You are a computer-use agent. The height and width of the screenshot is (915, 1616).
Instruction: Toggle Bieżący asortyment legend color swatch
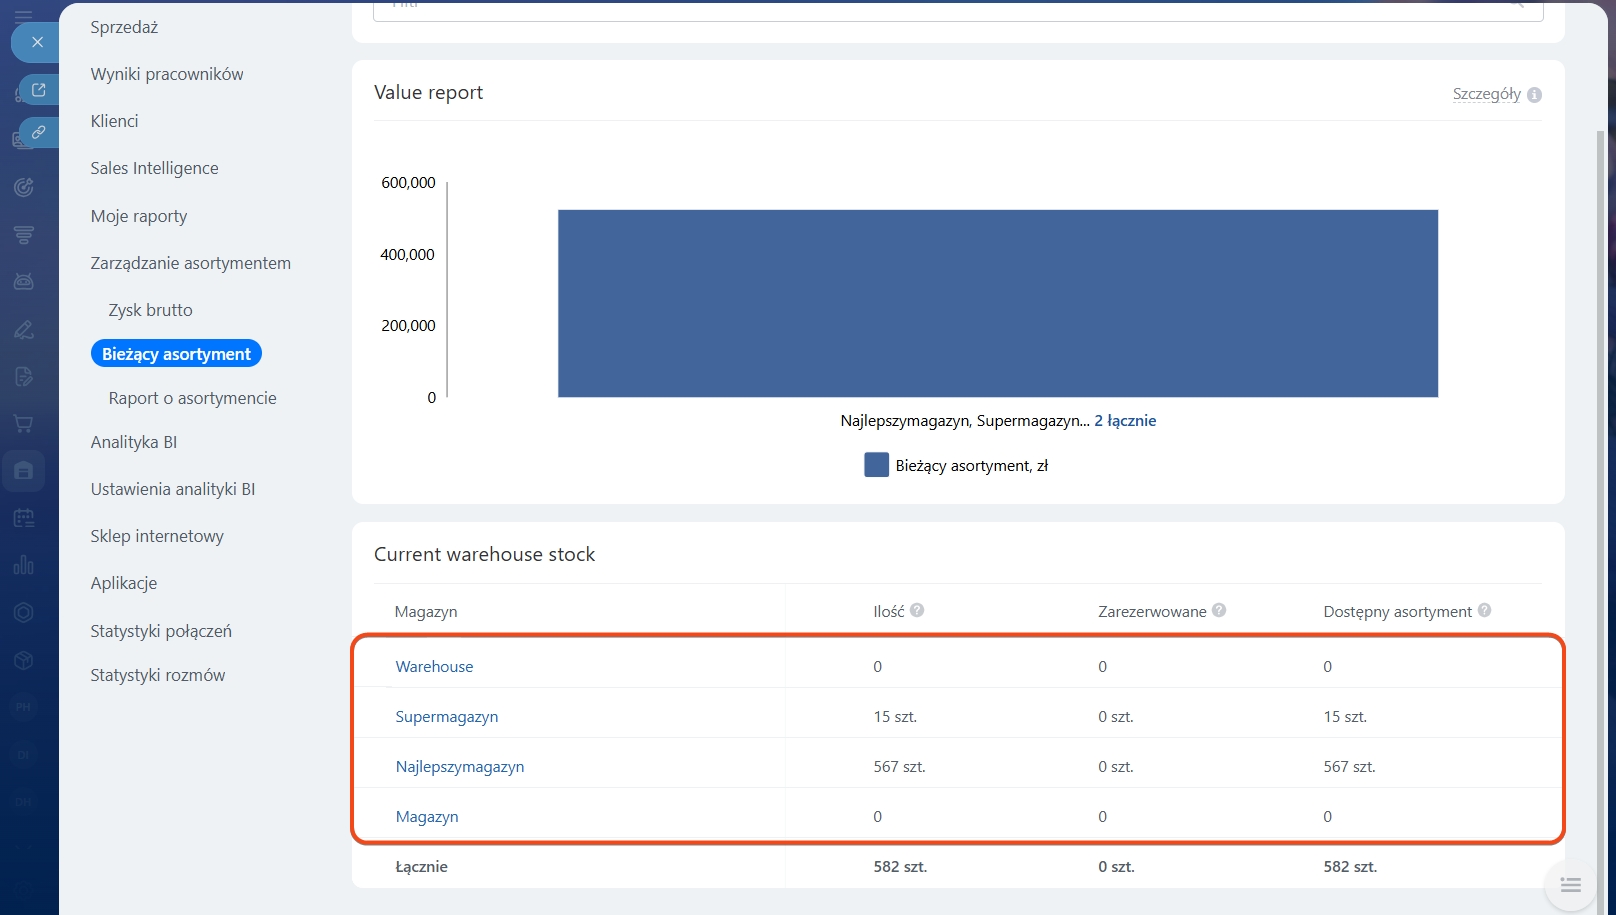click(x=876, y=465)
